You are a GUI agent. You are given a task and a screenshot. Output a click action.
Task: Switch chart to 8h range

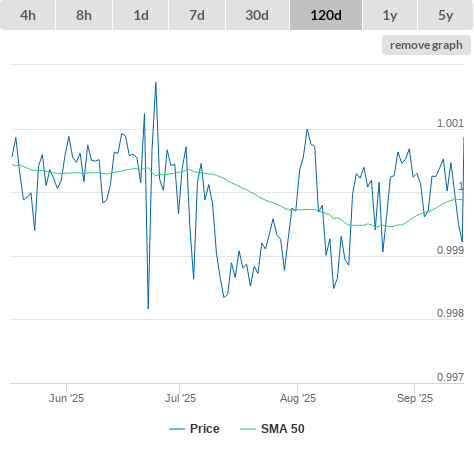click(84, 15)
